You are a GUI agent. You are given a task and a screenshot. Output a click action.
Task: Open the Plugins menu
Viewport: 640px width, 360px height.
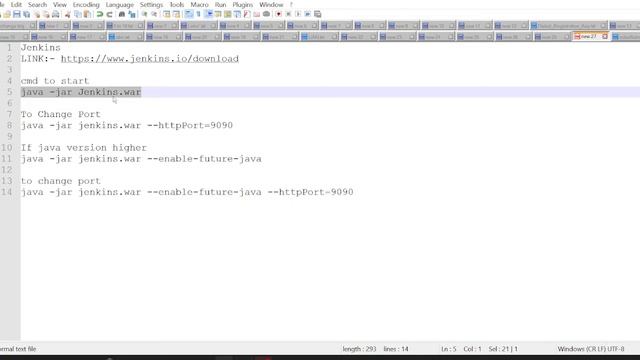(242, 4)
